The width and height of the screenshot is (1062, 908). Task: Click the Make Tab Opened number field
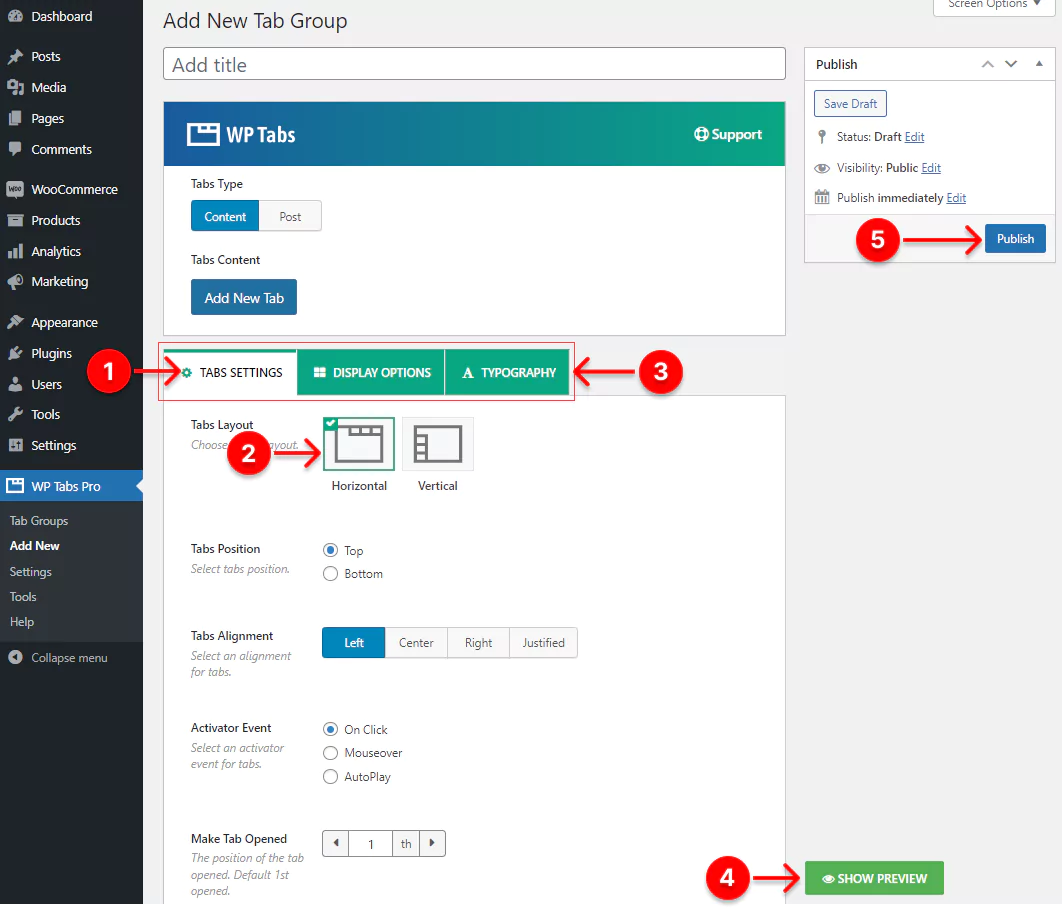point(370,844)
